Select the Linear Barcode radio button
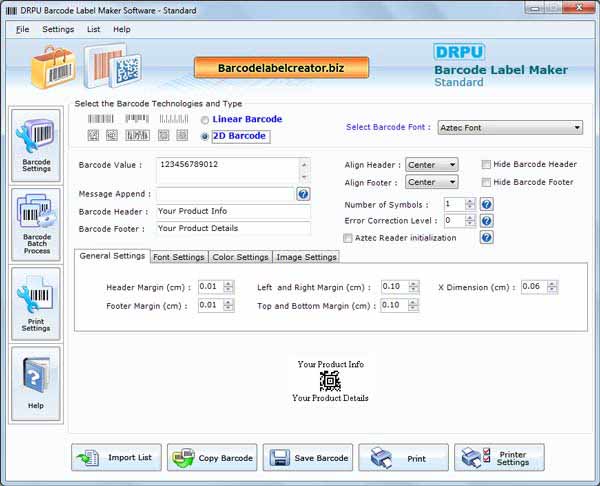This screenshot has width=600, height=486. 205,120
